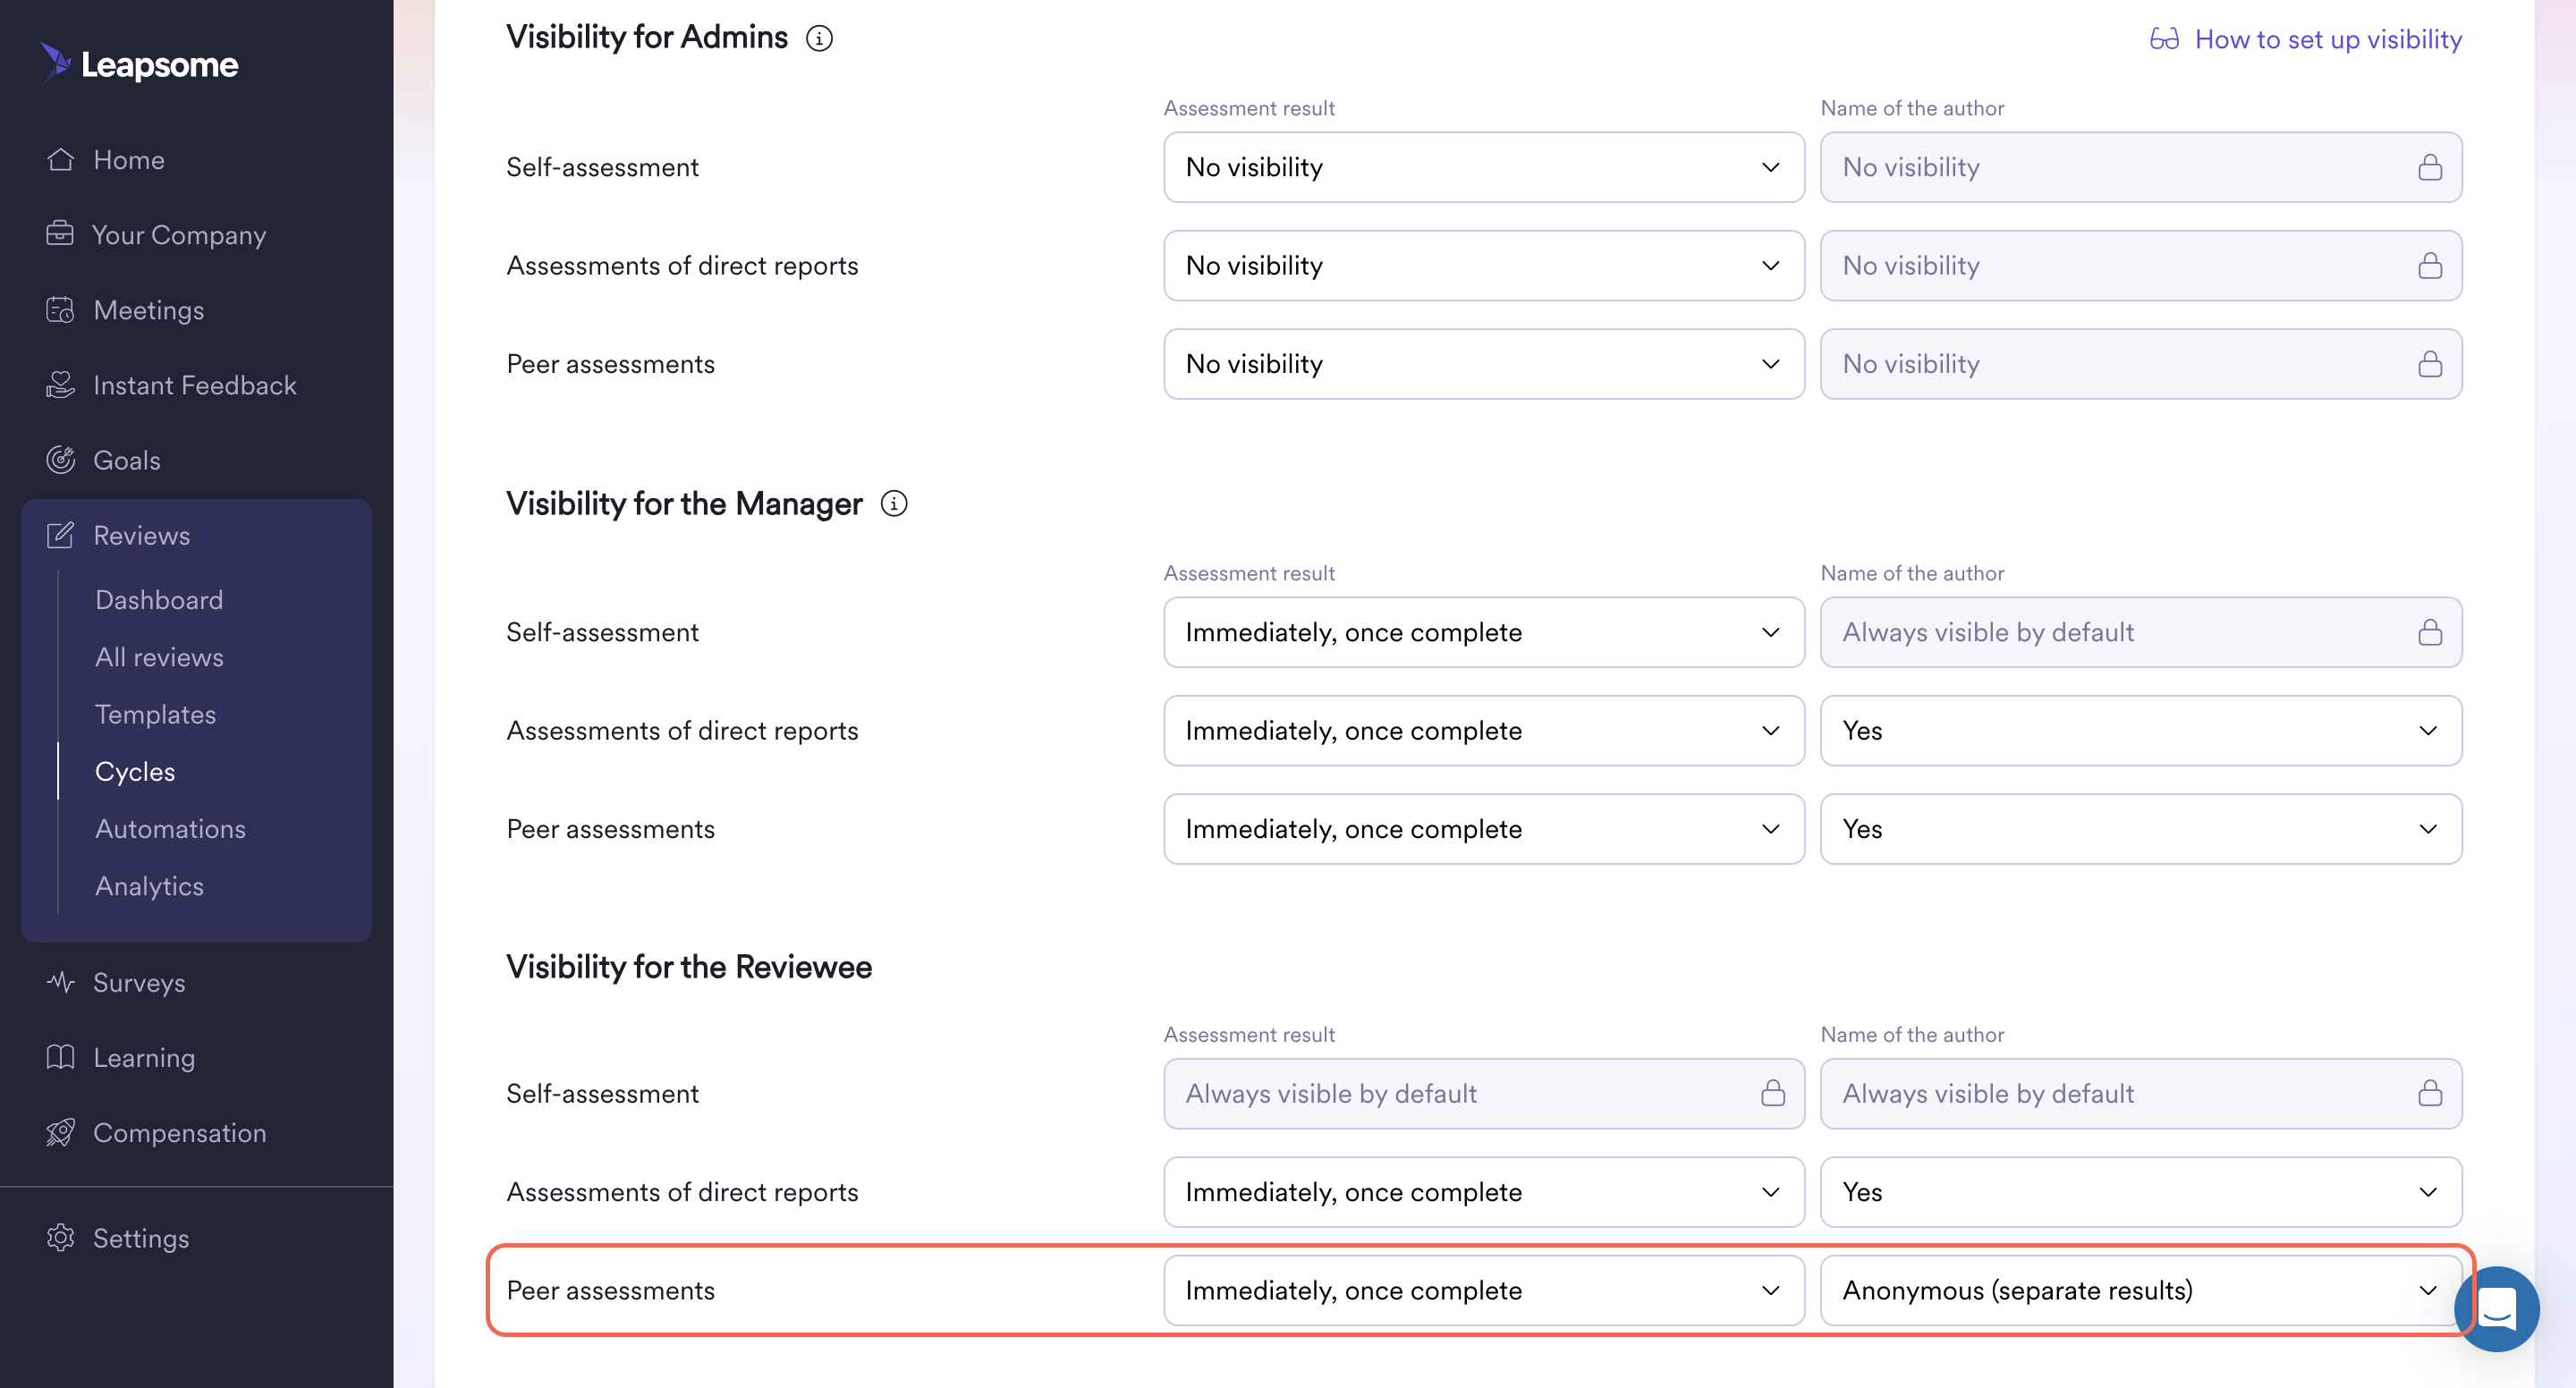Image resolution: width=2576 pixels, height=1388 pixels.
Task: Go to Home in sidebar
Action: pos(128,160)
